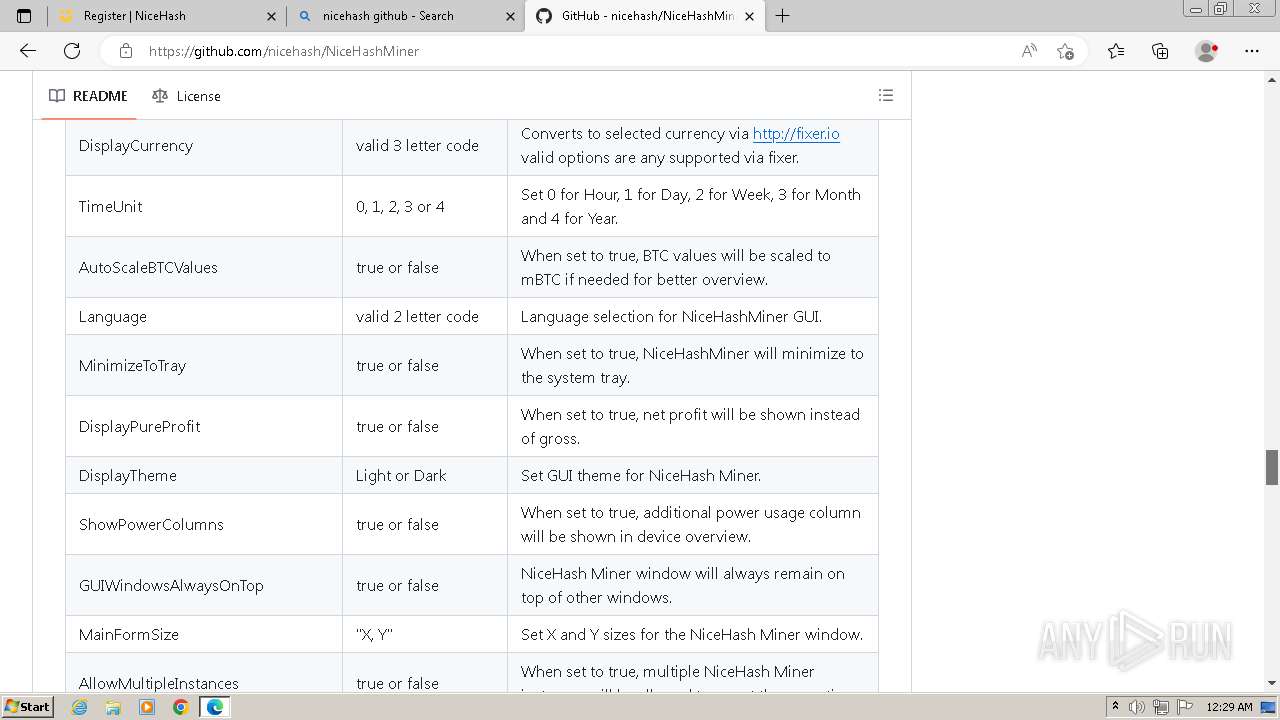The image size is (1280, 720).
Task: Select the MinimizeToTray setting name
Action: tap(132, 366)
